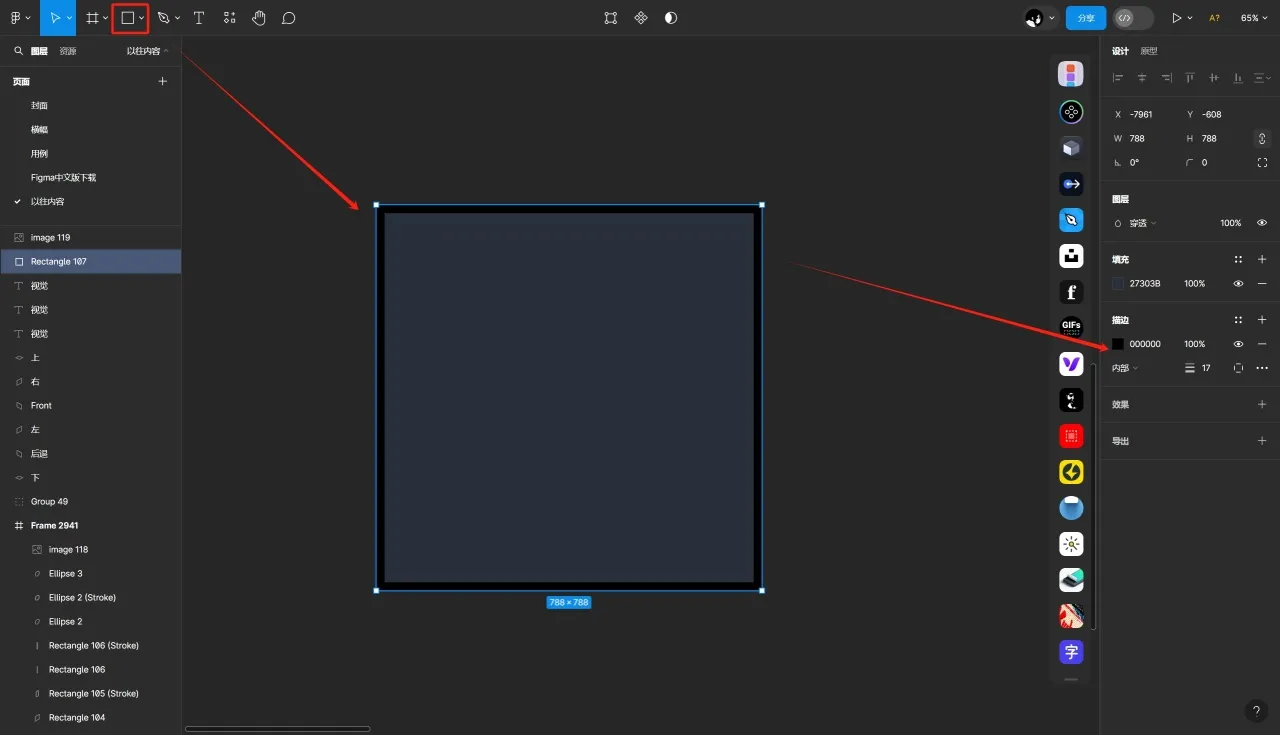Open the purple 字 plugin icon
This screenshot has height=735, width=1280.
click(x=1071, y=652)
